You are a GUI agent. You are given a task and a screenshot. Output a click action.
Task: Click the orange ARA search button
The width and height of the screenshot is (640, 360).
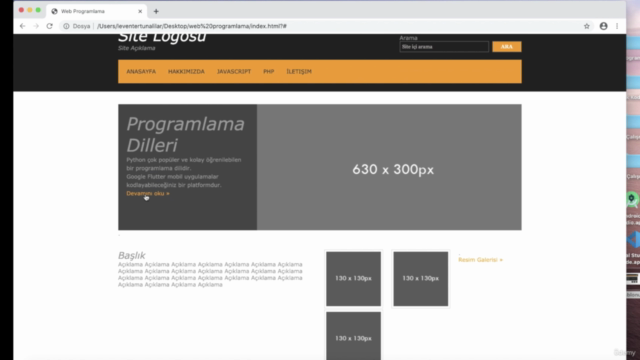click(507, 47)
